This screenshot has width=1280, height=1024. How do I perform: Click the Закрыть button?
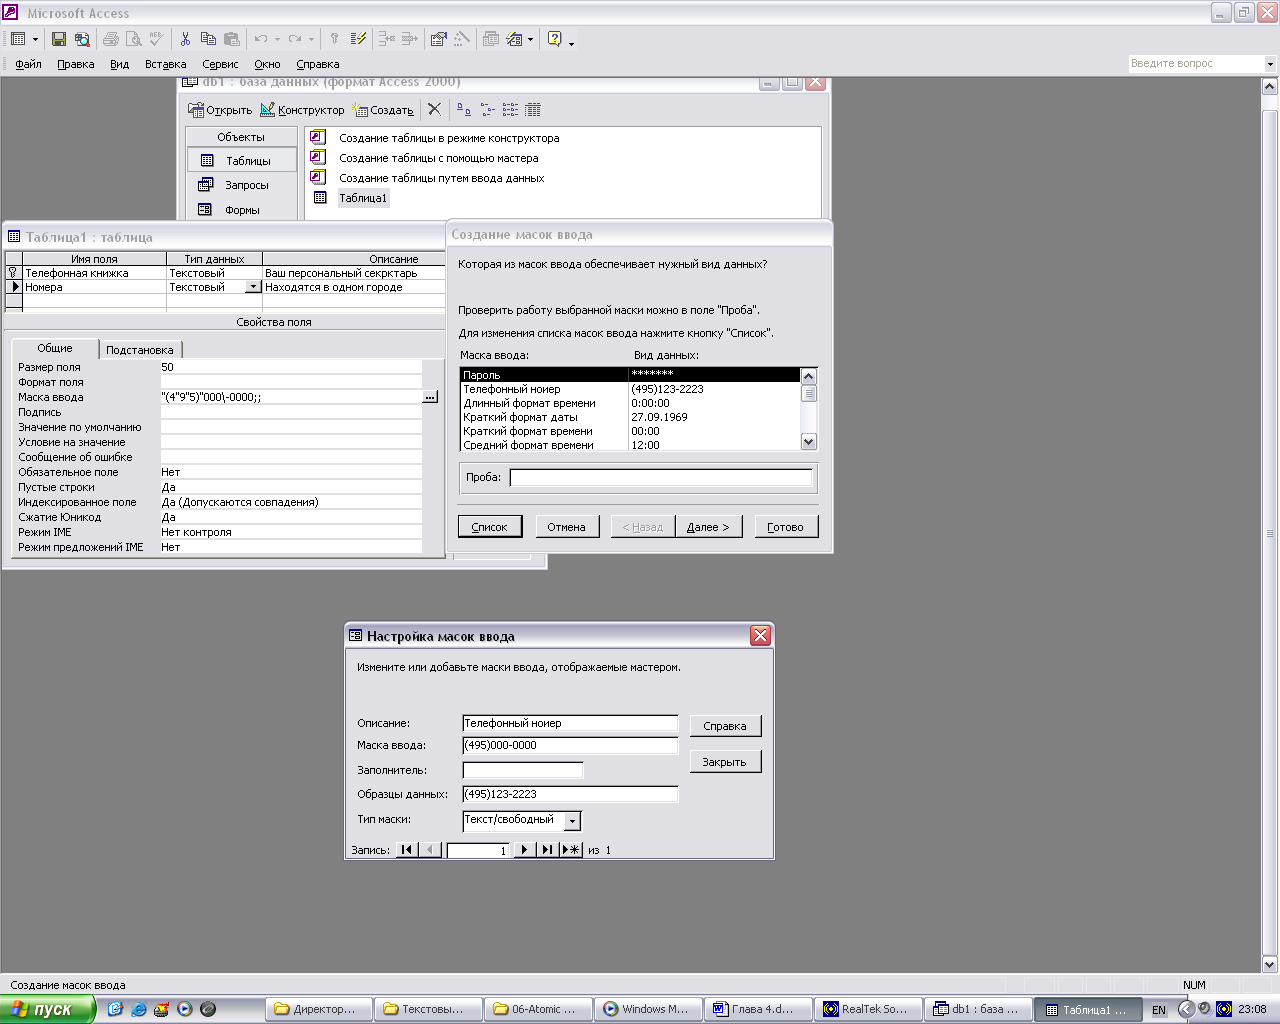click(x=725, y=762)
